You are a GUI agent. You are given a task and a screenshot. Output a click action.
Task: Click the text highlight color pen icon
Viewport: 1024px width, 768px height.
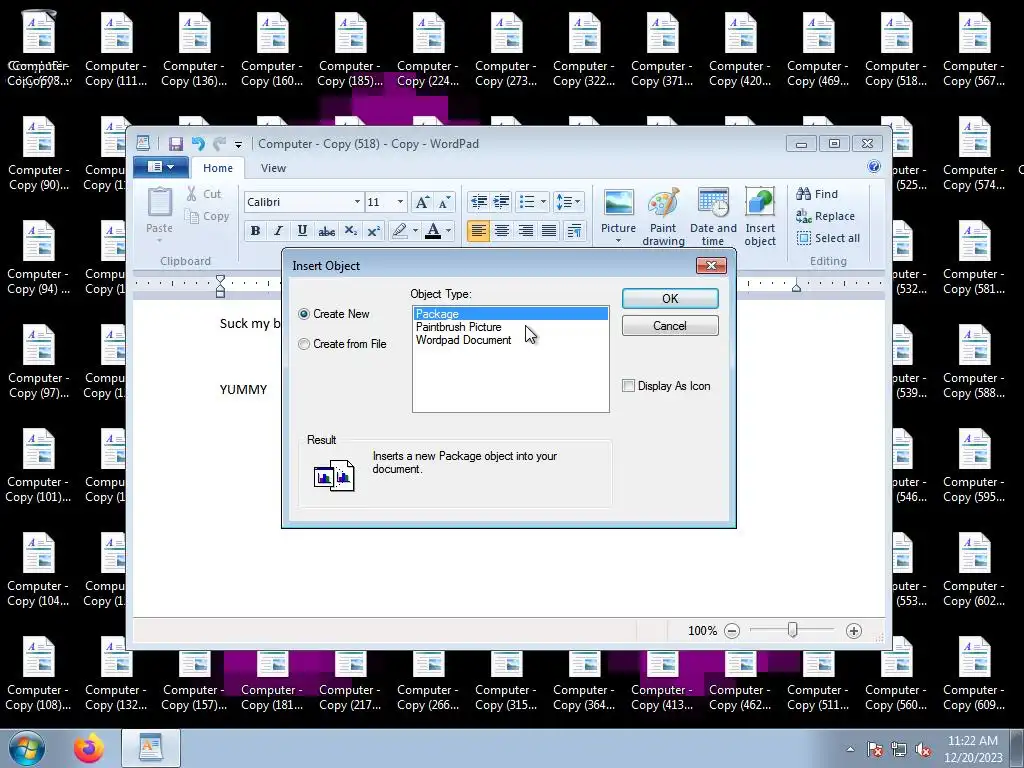tap(399, 231)
